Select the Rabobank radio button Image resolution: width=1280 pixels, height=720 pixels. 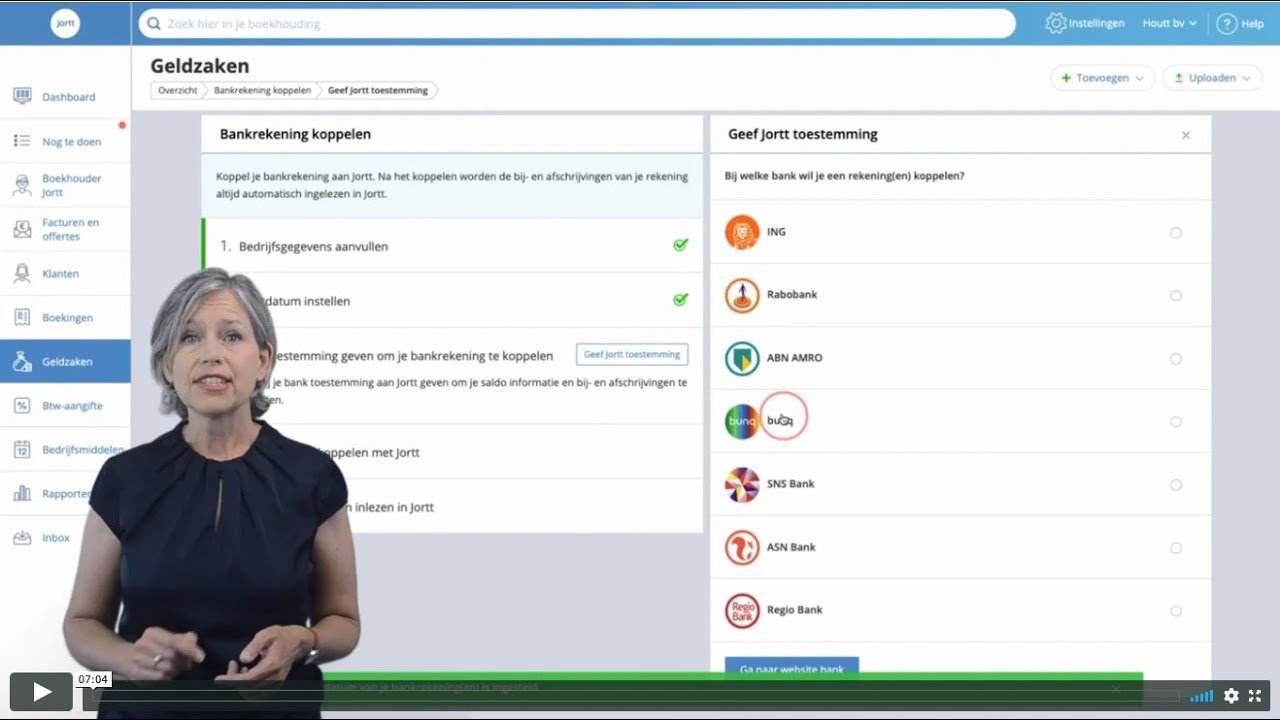point(1176,296)
